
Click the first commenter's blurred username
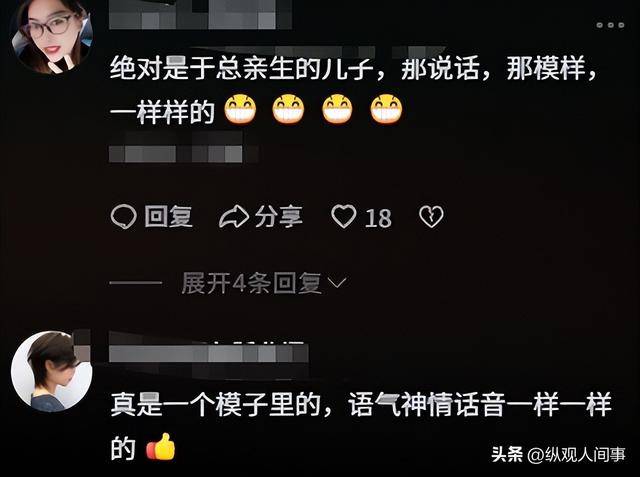click(x=200, y=16)
